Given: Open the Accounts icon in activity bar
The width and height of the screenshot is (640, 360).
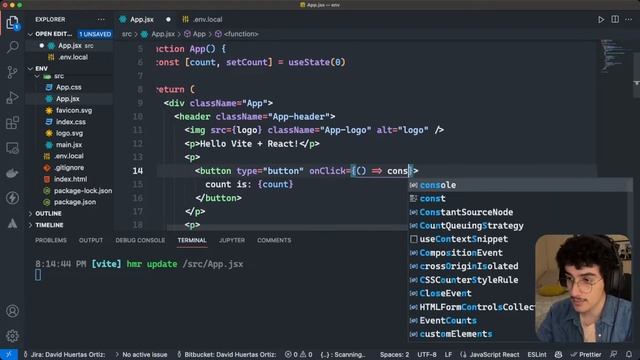Looking at the screenshot, I should pos(12,311).
